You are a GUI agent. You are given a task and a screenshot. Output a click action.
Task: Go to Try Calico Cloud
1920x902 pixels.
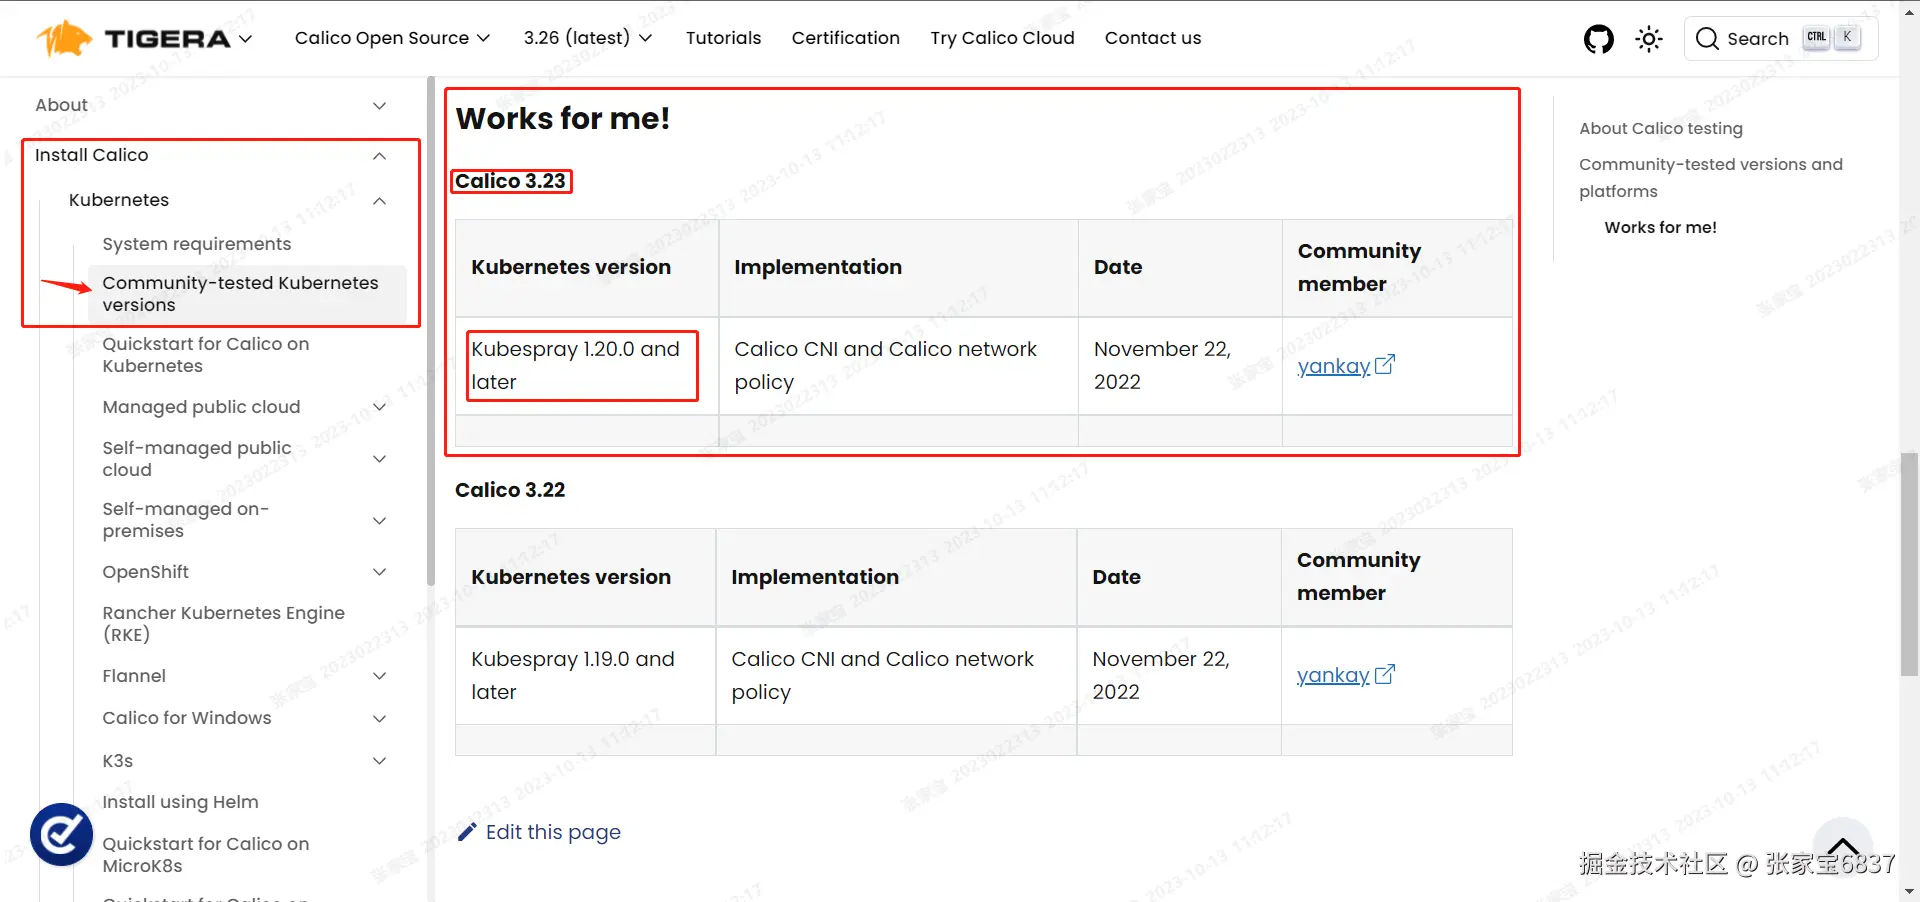[1003, 38]
